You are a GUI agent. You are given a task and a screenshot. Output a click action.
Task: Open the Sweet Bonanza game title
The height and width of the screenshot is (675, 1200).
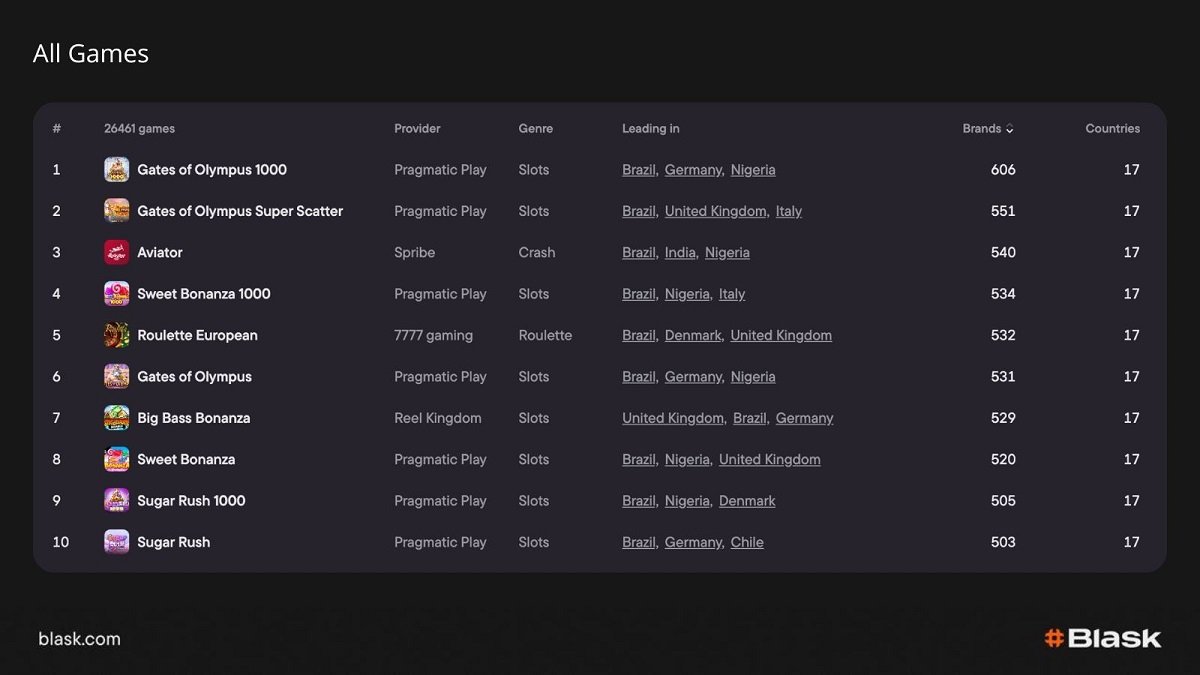tap(186, 460)
